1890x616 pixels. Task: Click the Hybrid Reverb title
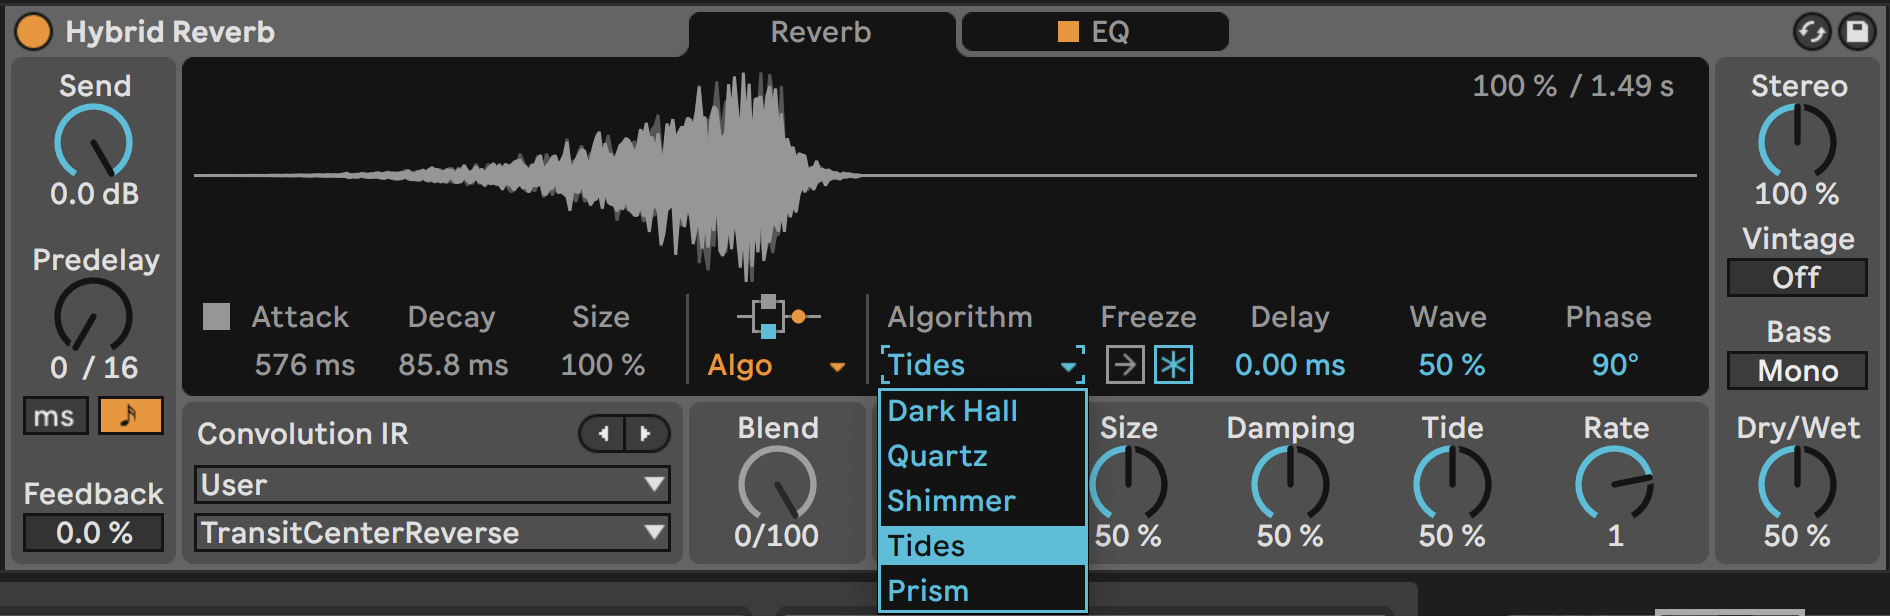pyautogui.click(x=170, y=32)
